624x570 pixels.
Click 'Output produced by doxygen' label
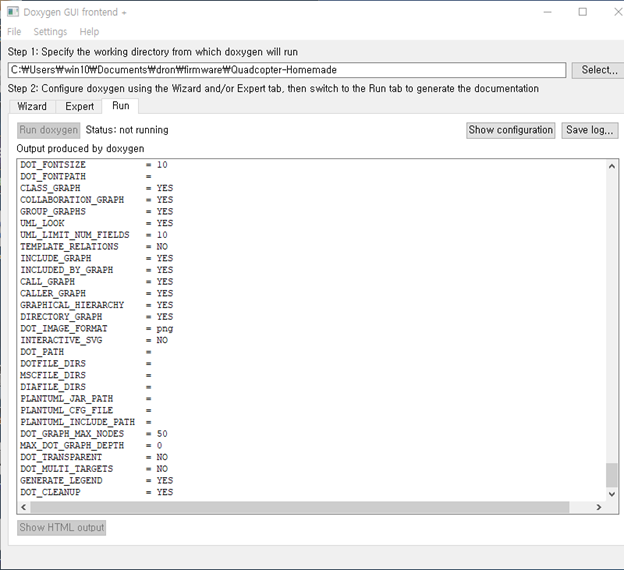(80, 148)
